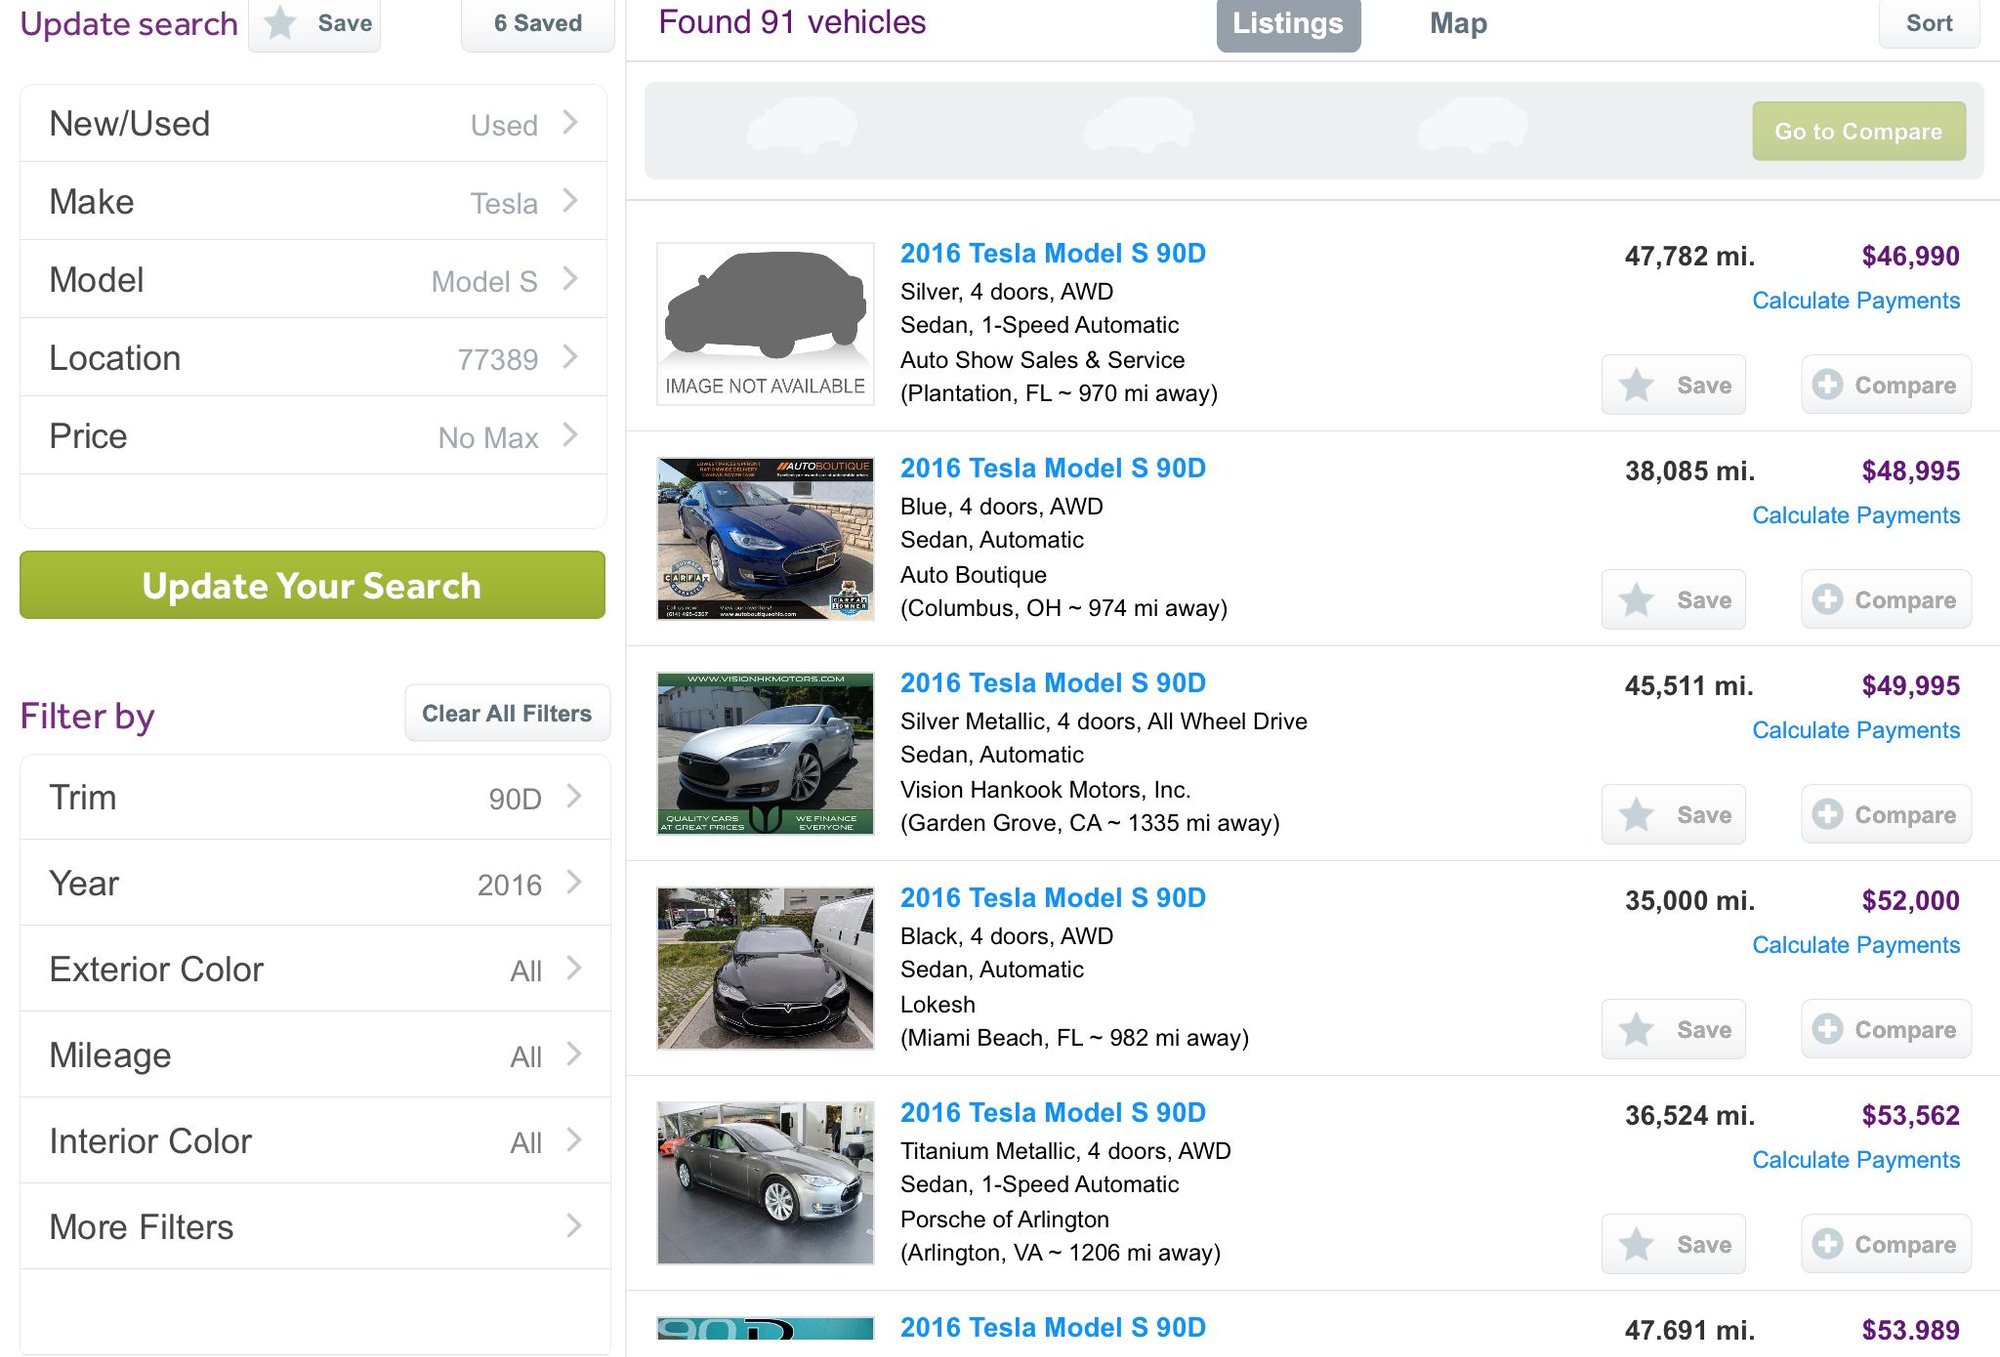Image resolution: width=2000 pixels, height=1357 pixels.
Task: Open thumbnail photo of blue Tesla
Action: click(x=765, y=538)
